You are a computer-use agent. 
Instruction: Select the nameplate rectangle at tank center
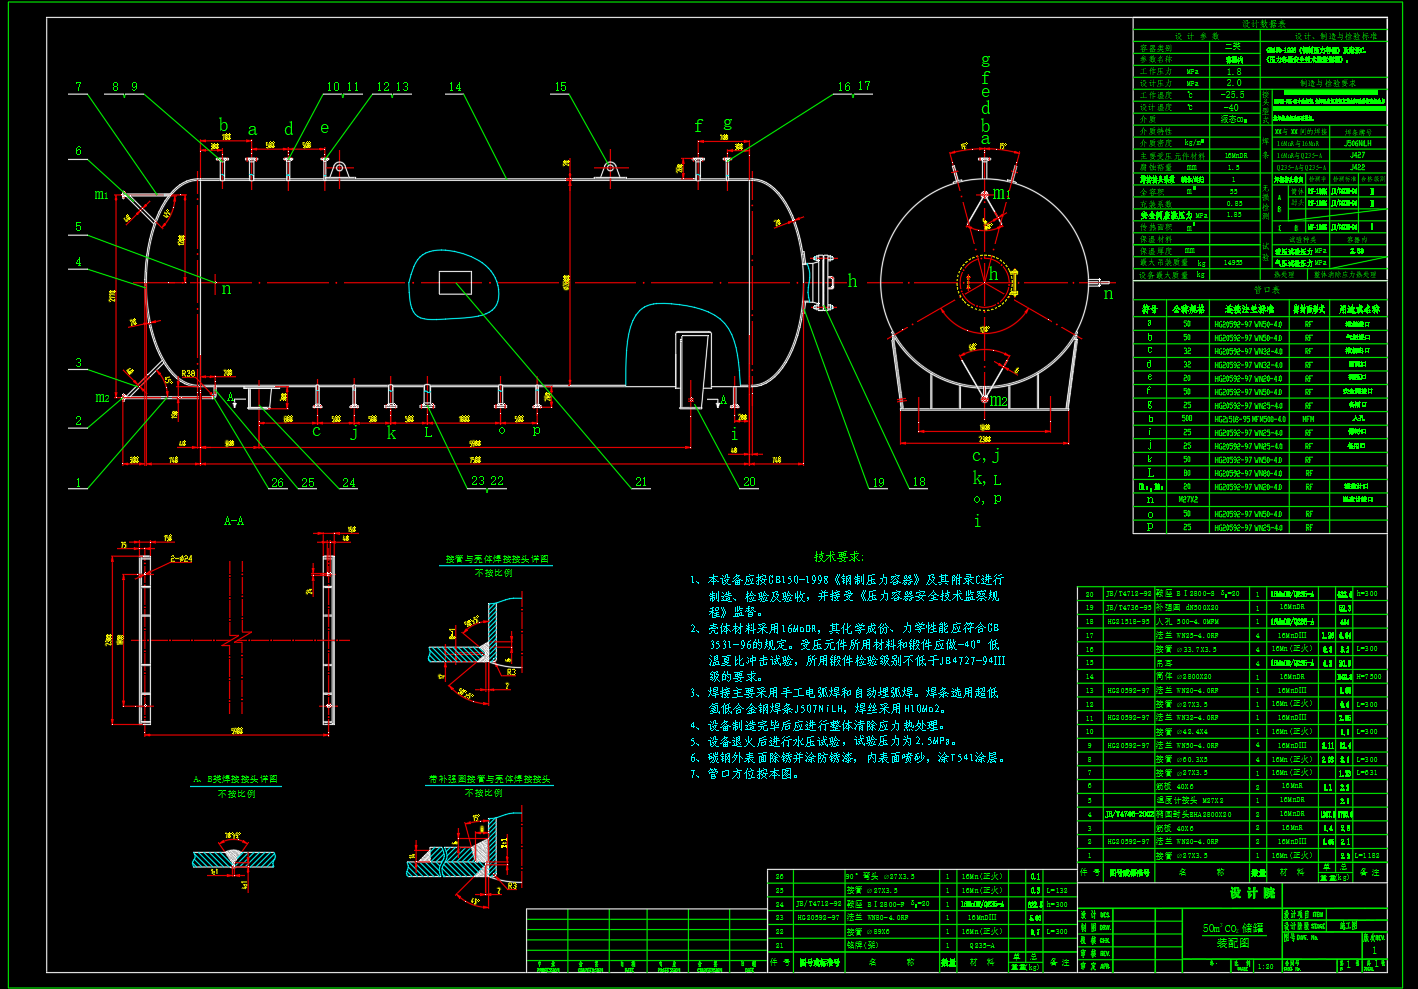455,283
